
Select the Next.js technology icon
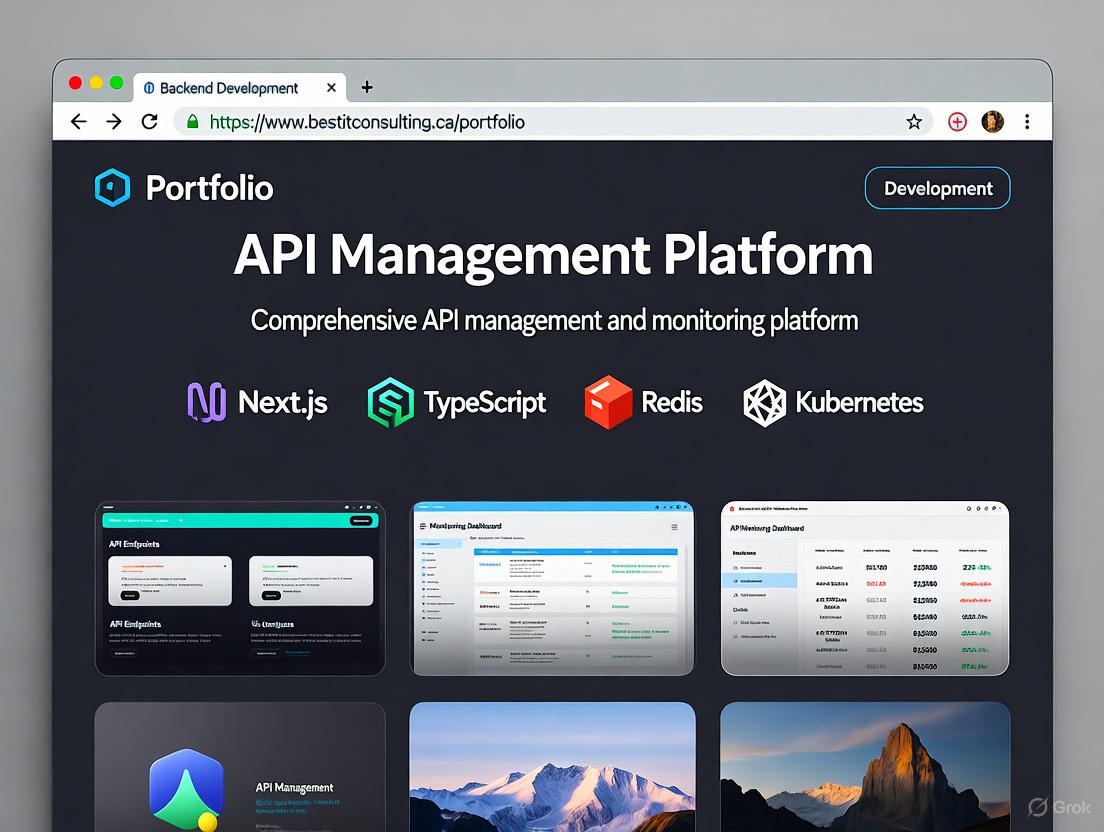[x=206, y=401]
